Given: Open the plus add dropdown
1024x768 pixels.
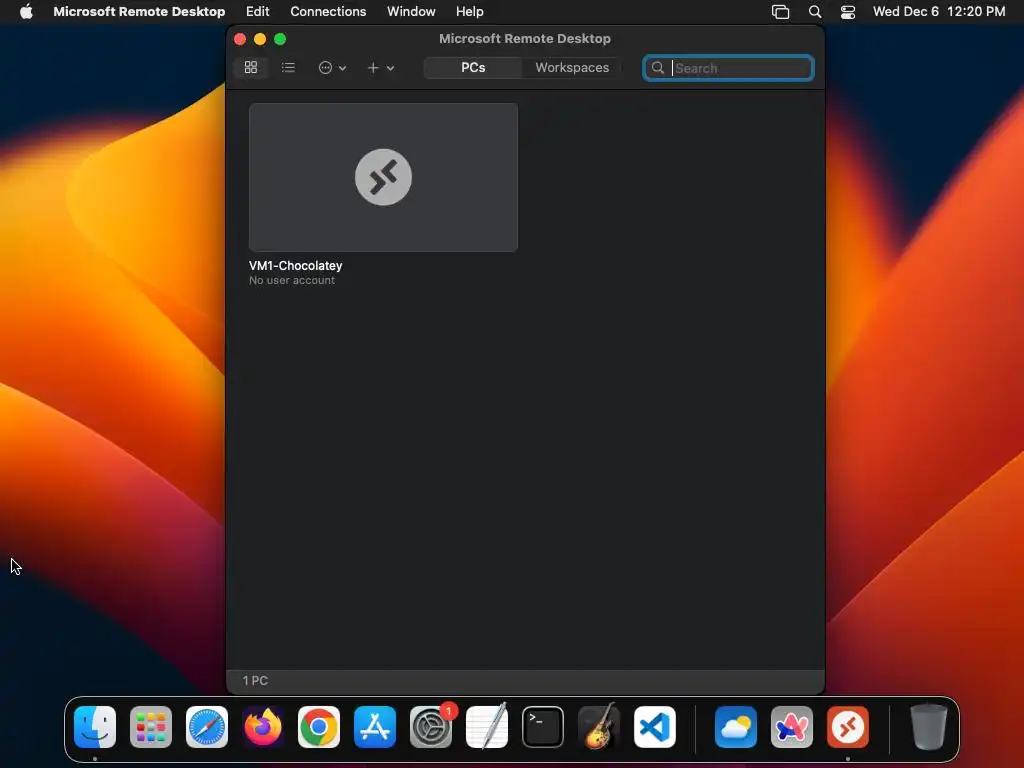Looking at the screenshot, I should (381, 67).
